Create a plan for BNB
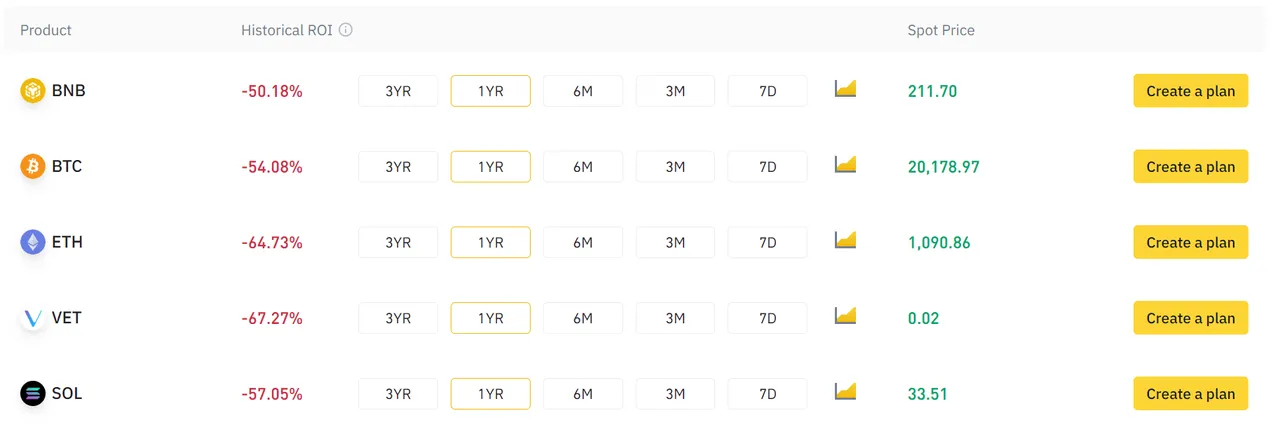The height and width of the screenshot is (423, 1280). tap(1190, 91)
